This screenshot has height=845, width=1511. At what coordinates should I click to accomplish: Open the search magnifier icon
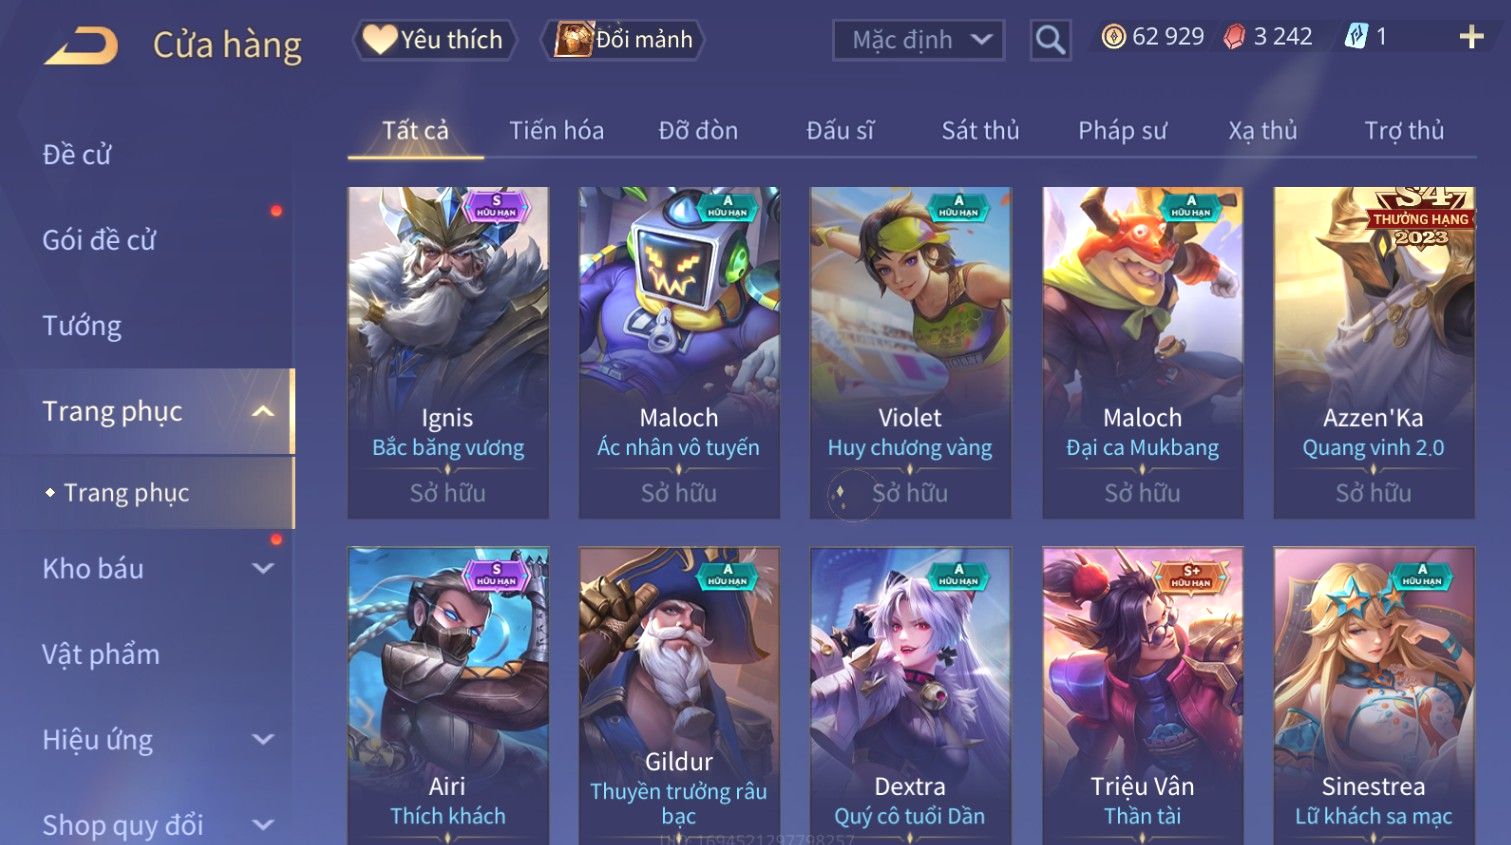pos(1050,40)
